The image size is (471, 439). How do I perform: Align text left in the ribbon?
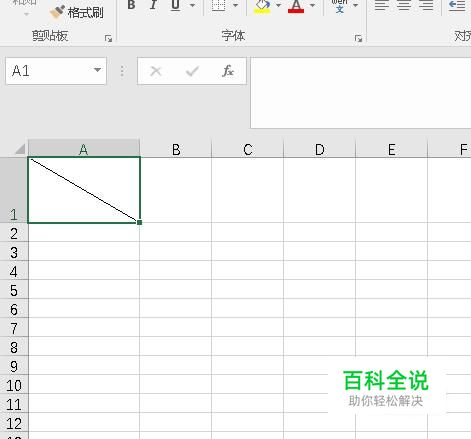pyautogui.click(x=382, y=5)
